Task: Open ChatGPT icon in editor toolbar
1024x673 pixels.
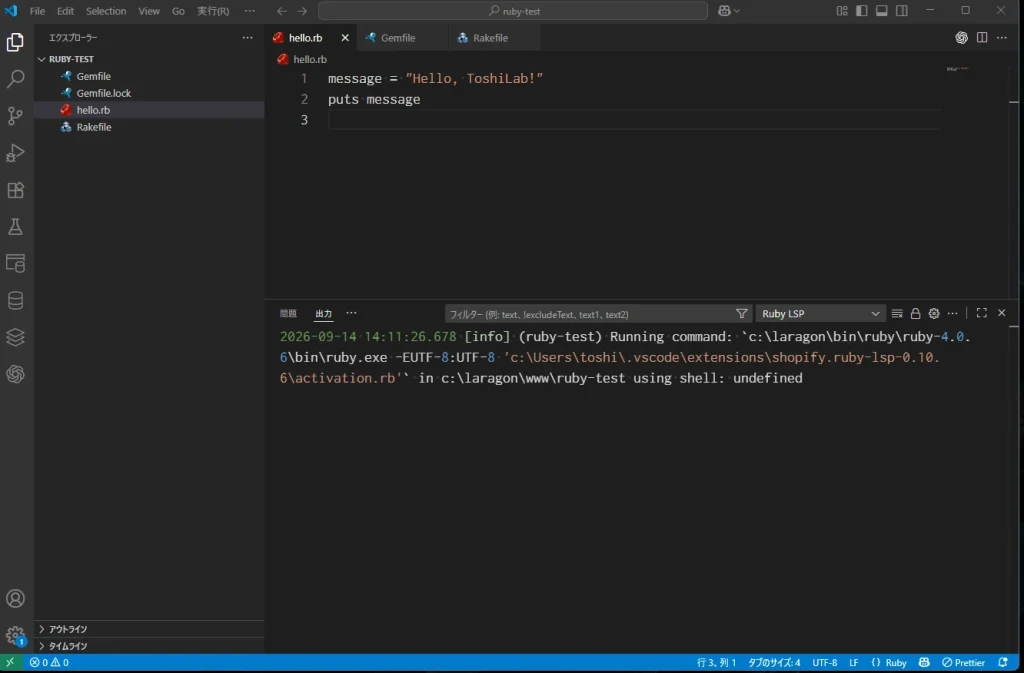Action: pos(961,37)
